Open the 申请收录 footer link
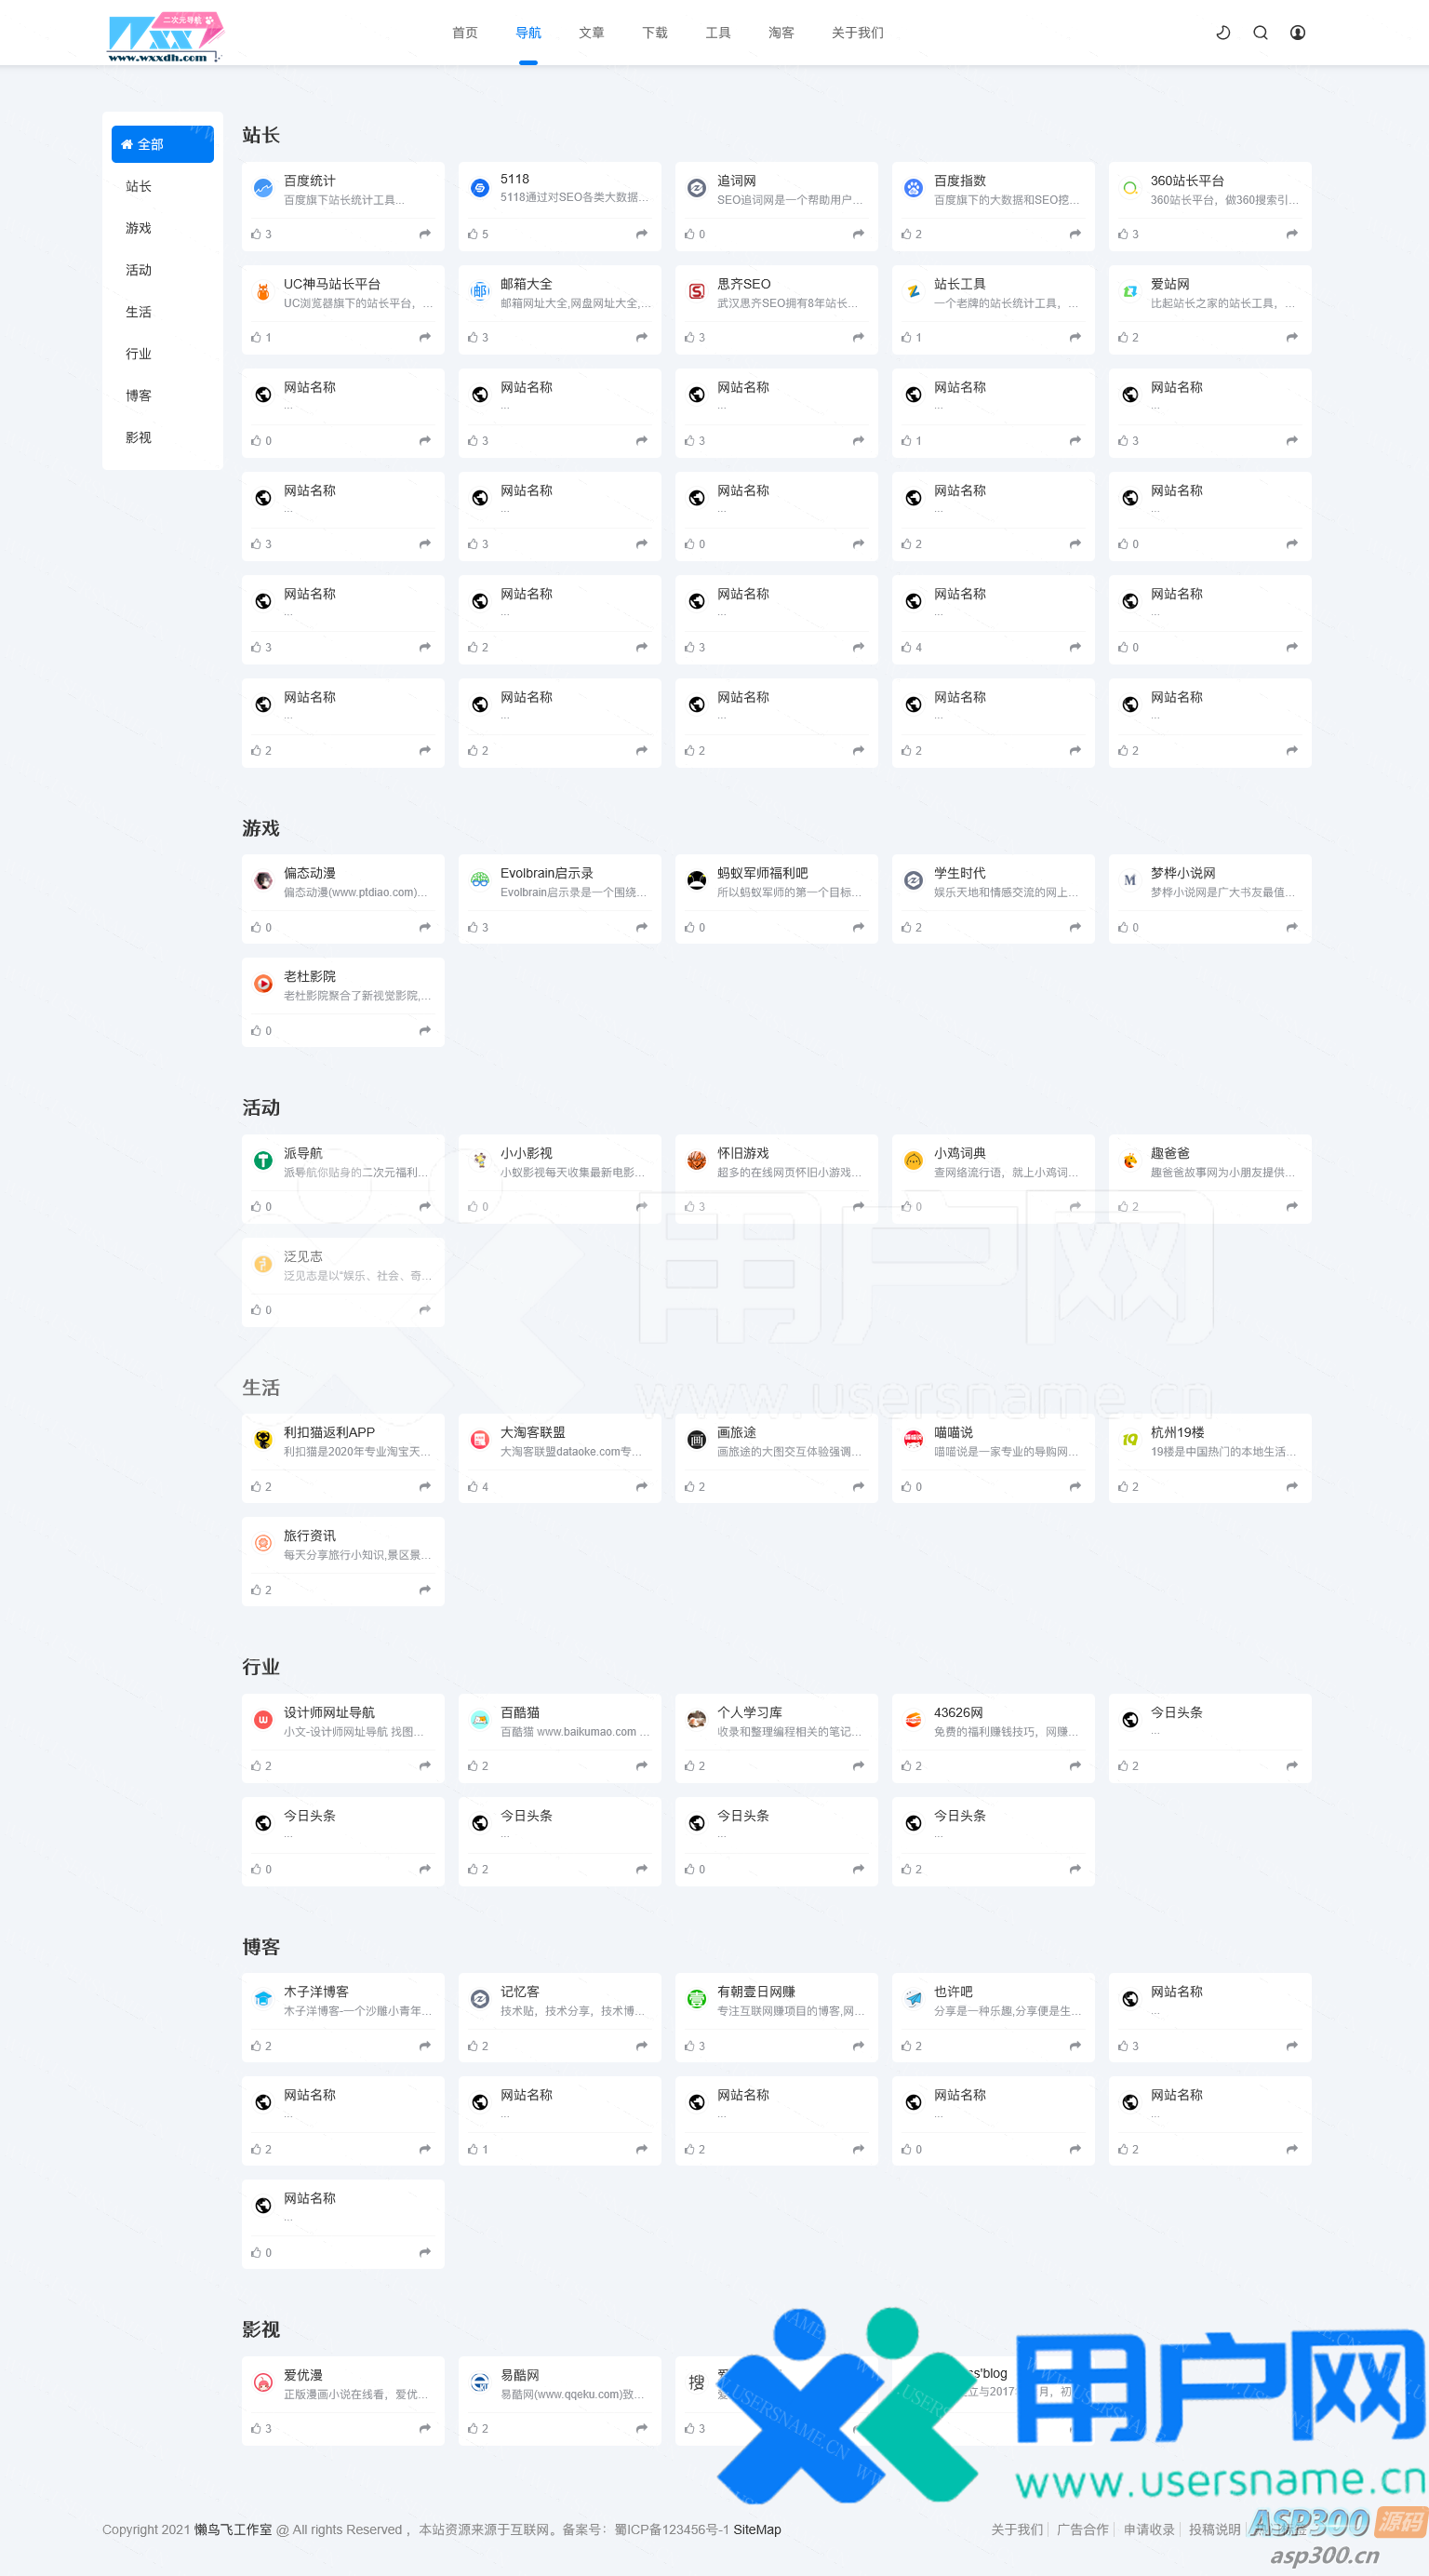This screenshot has width=1429, height=2576. (1148, 2529)
